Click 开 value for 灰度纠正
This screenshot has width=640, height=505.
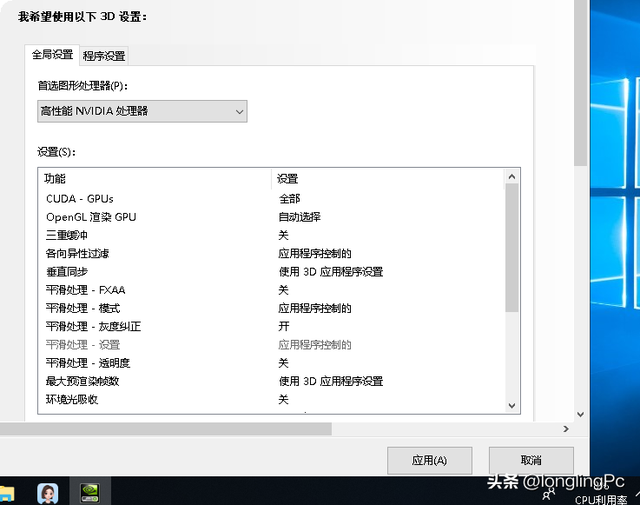tap(284, 327)
